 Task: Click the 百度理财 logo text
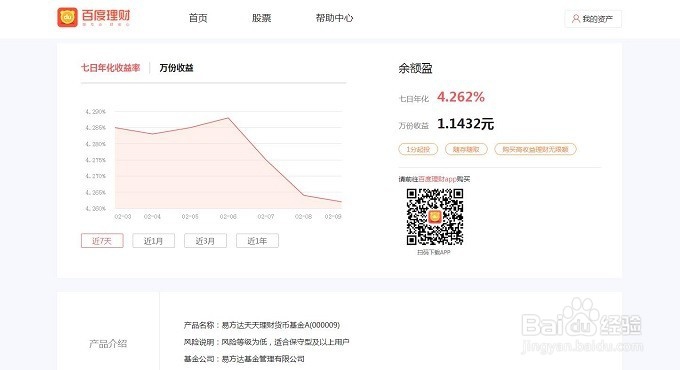(106, 16)
